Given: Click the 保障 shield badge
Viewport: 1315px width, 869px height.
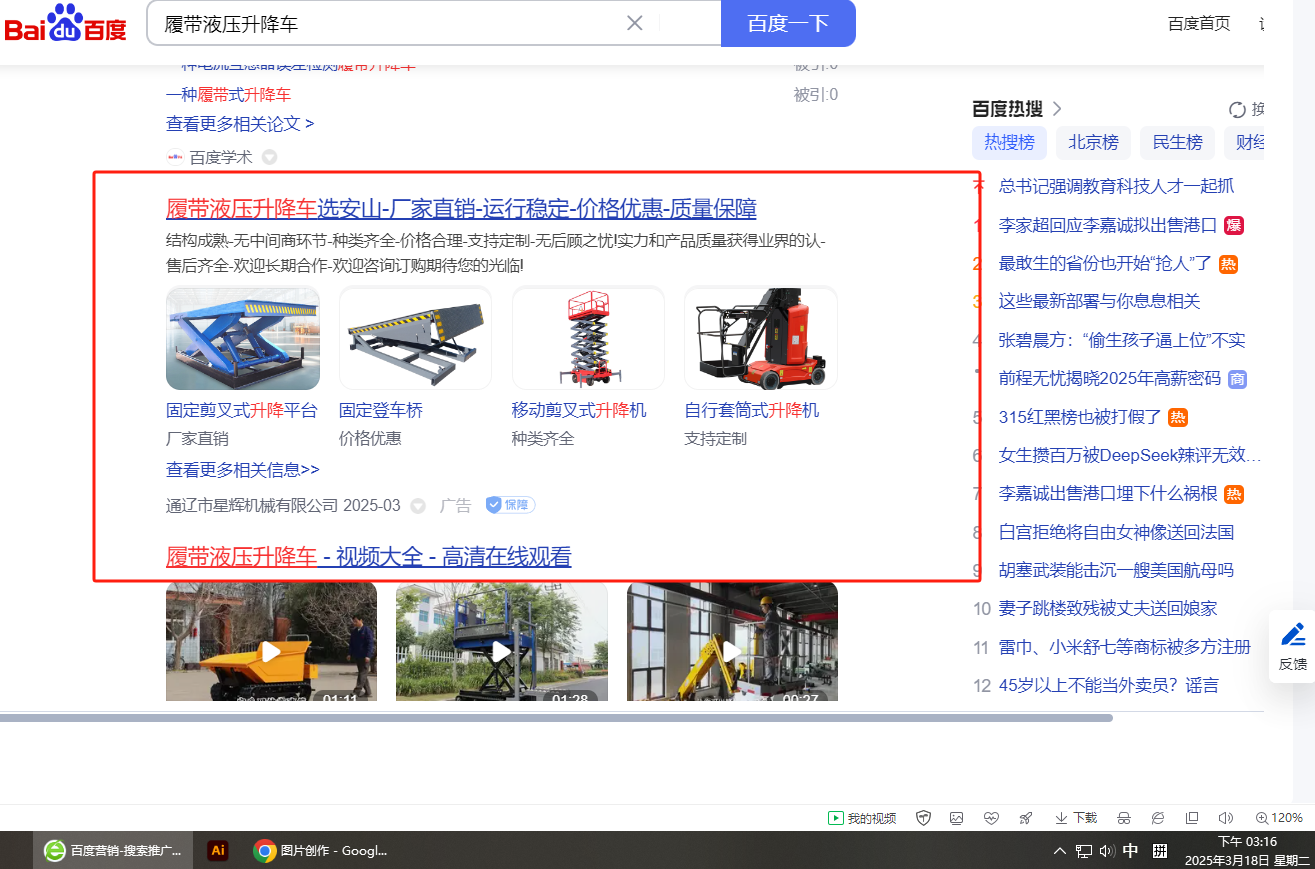Looking at the screenshot, I should 510,505.
